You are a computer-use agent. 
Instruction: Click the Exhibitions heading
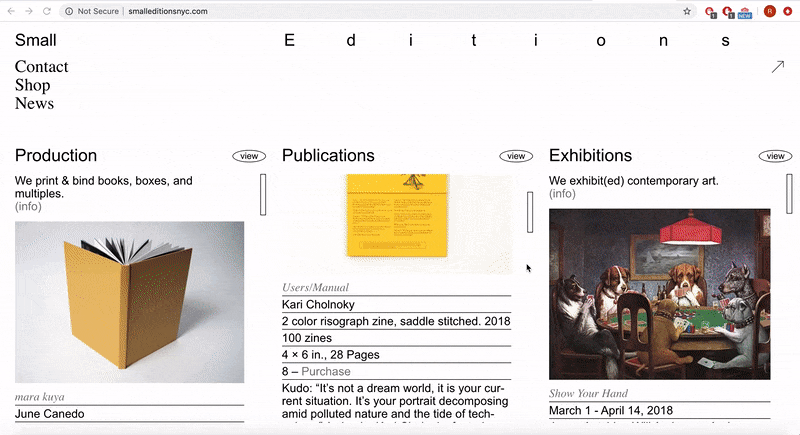(x=590, y=156)
